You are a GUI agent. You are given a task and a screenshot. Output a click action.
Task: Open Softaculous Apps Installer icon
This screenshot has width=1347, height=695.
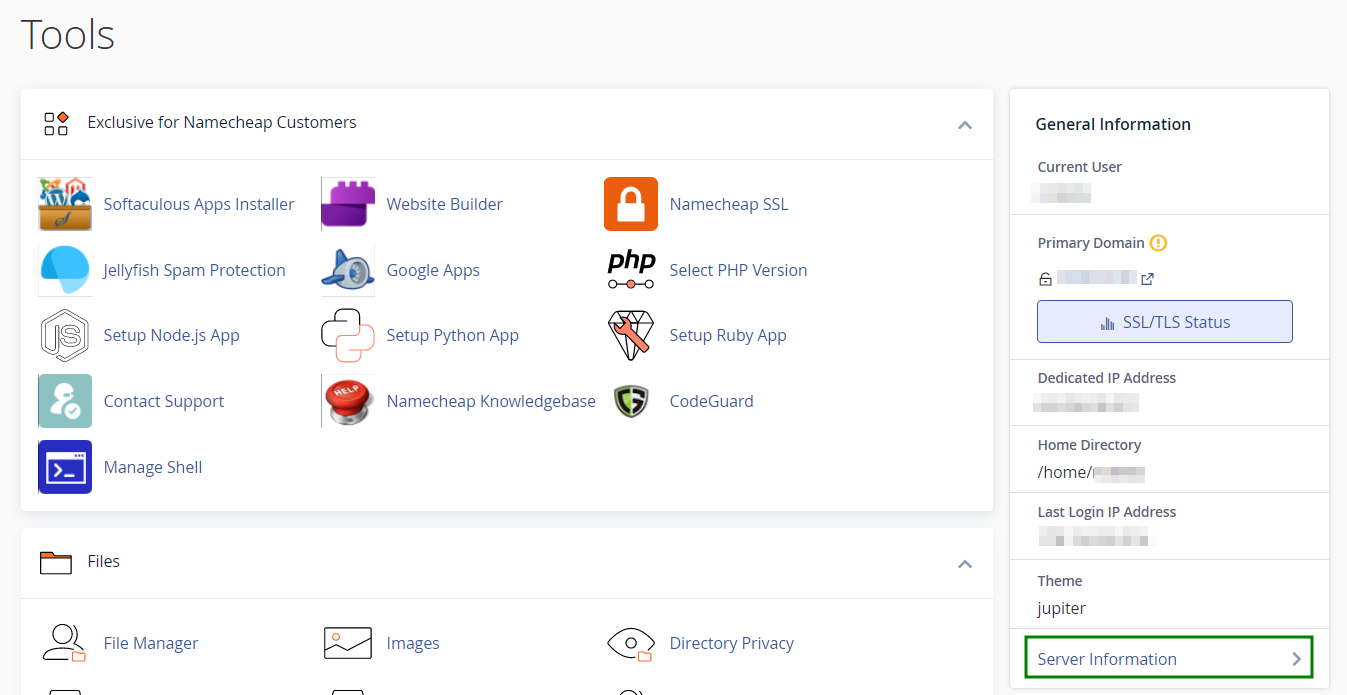click(x=65, y=204)
